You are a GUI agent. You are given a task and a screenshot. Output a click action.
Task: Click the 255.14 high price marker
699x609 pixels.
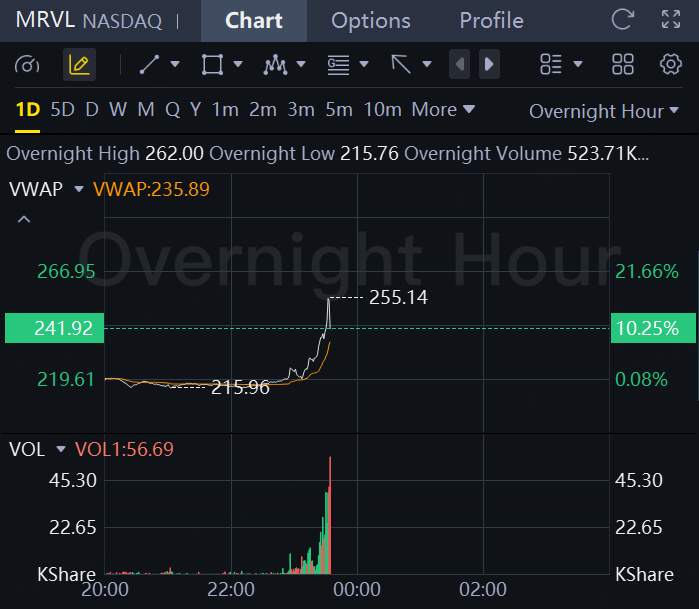tap(398, 297)
